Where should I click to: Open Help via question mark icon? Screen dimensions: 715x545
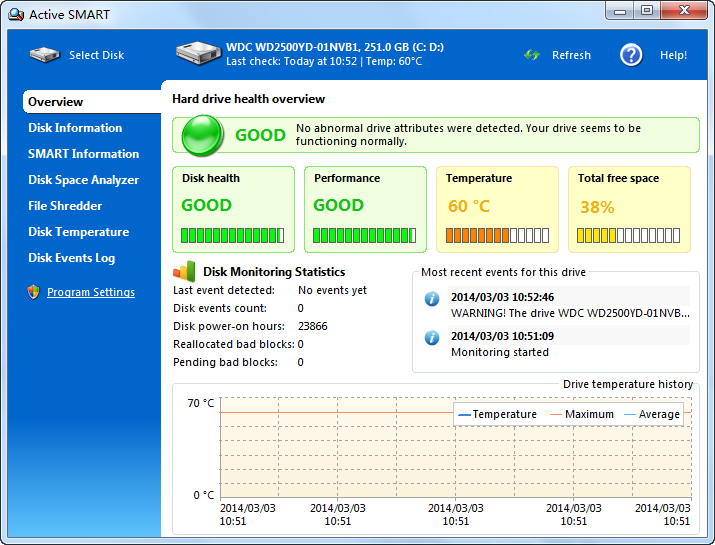click(631, 55)
